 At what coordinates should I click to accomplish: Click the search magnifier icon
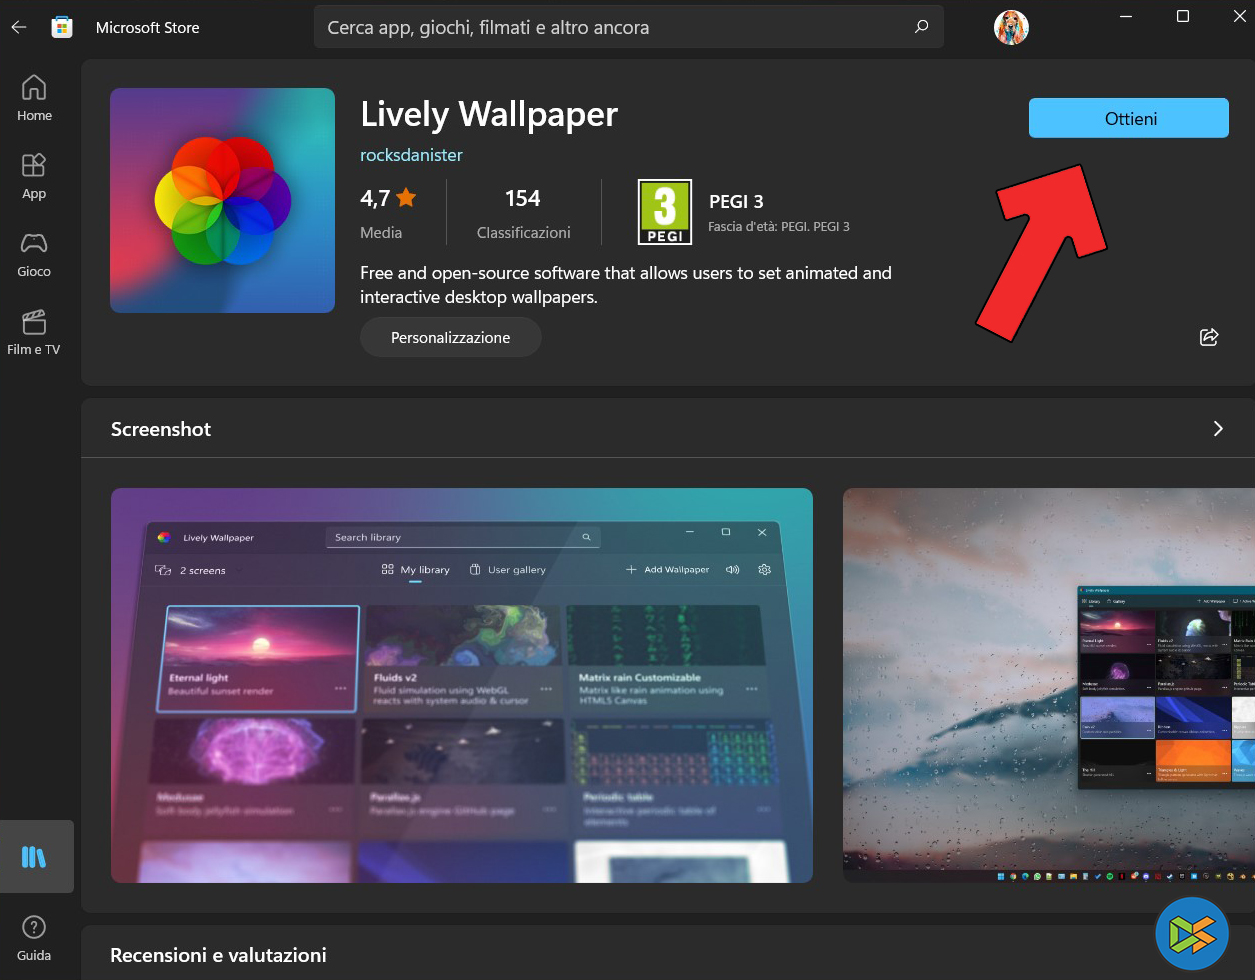pos(922,27)
